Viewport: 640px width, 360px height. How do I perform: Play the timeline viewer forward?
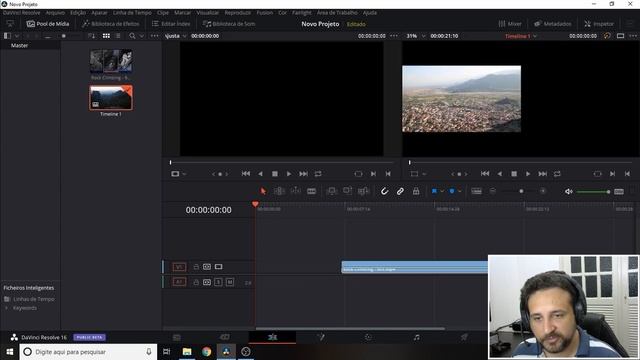528,174
